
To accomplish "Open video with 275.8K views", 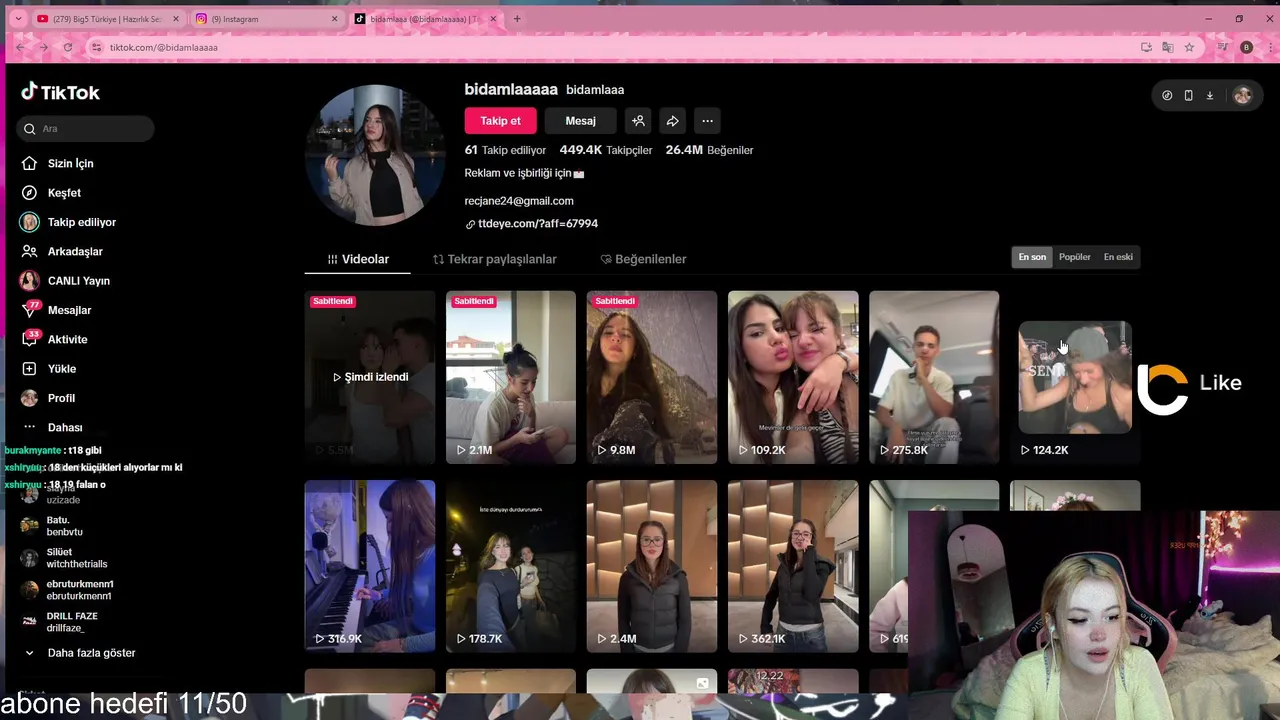I will click(x=934, y=377).
